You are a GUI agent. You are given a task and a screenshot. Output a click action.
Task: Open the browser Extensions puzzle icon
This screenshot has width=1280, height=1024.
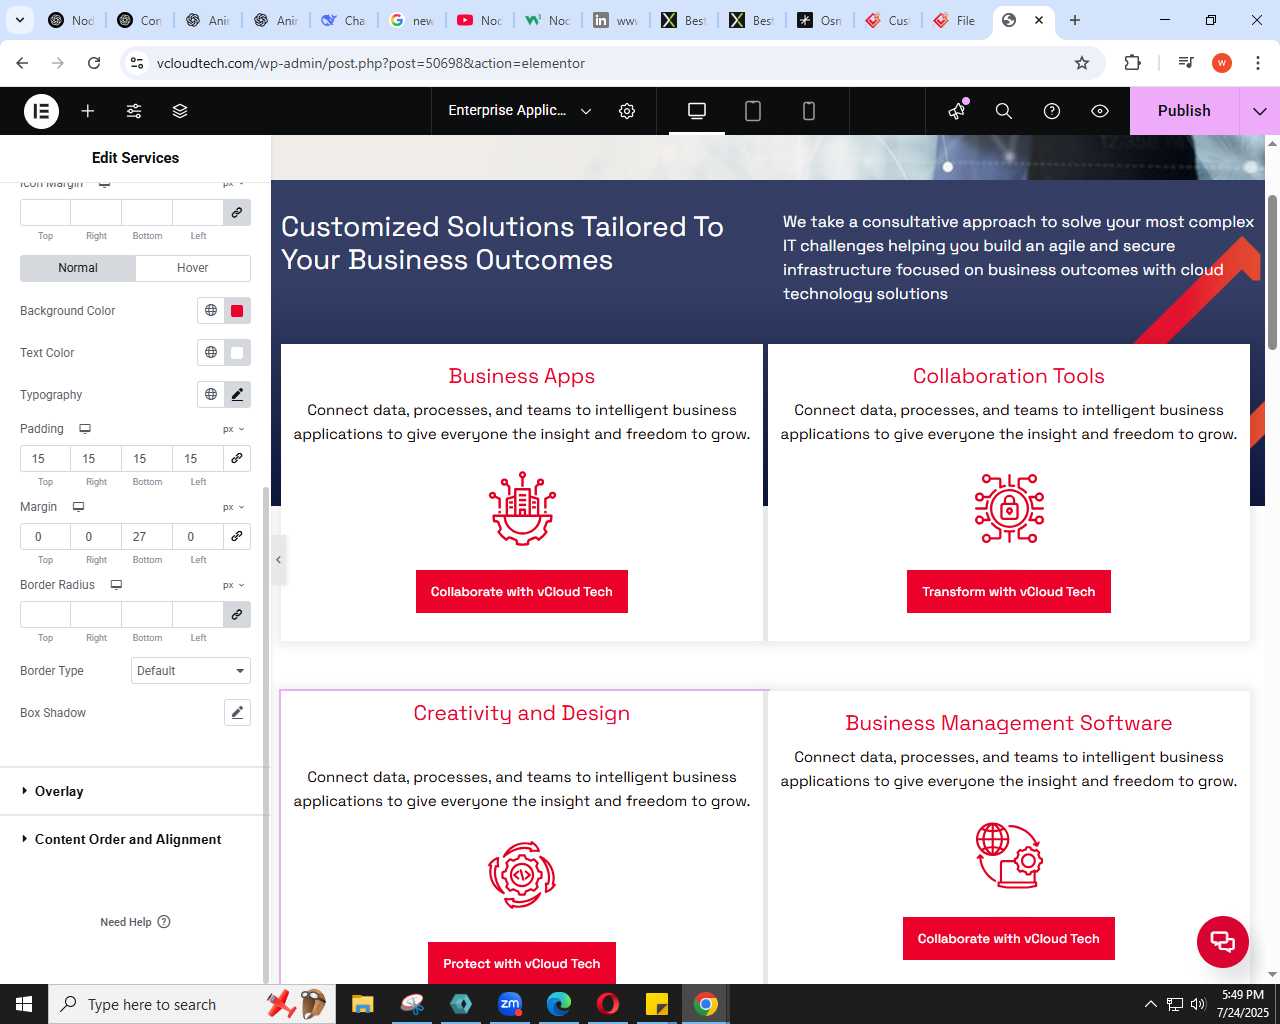pos(1133,63)
